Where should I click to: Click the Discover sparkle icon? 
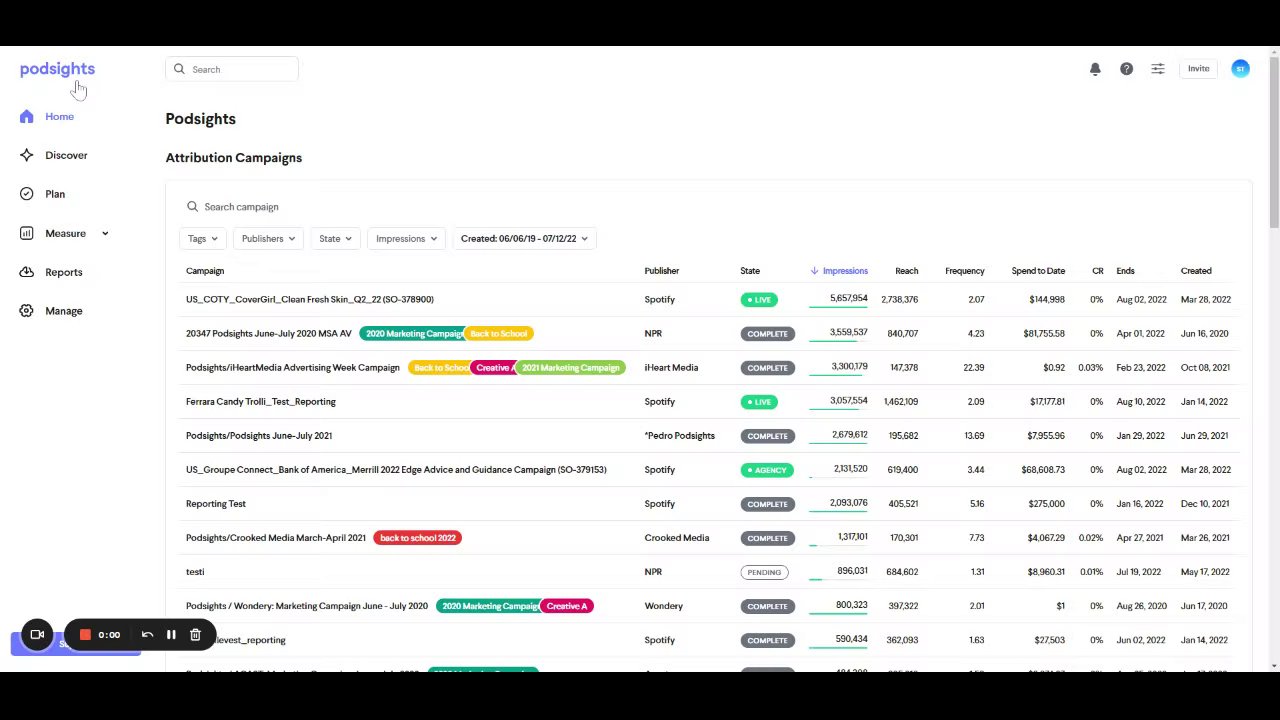point(26,156)
